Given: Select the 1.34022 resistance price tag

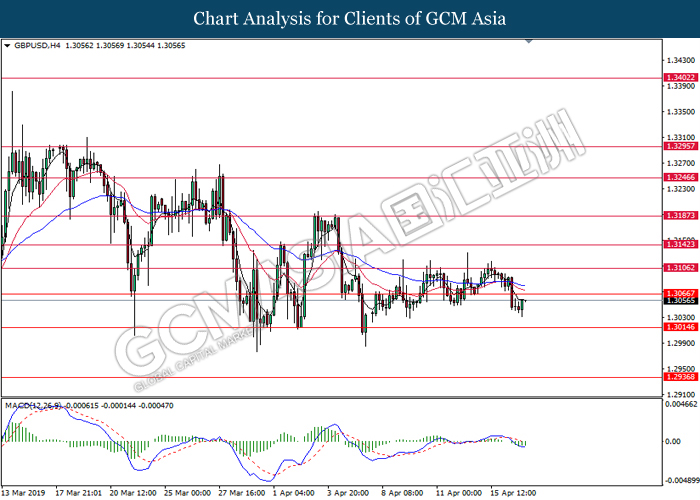Looking at the screenshot, I should click(678, 77).
